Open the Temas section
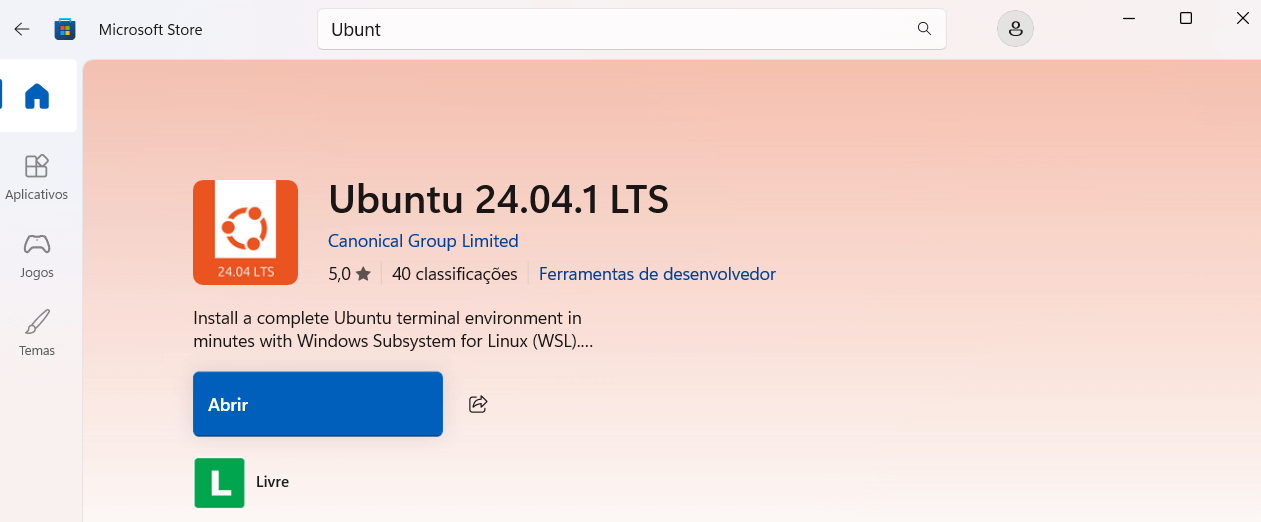This screenshot has height=522, width=1261. point(37,333)
